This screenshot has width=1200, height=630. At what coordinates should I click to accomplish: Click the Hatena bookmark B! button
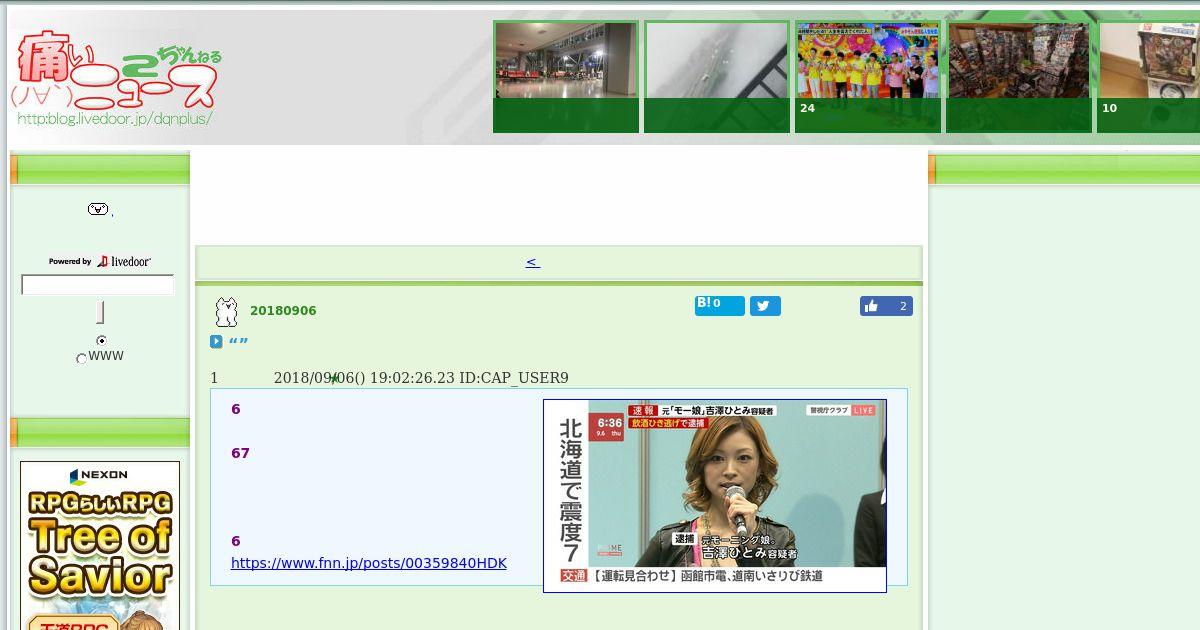(x=720, y=305)
